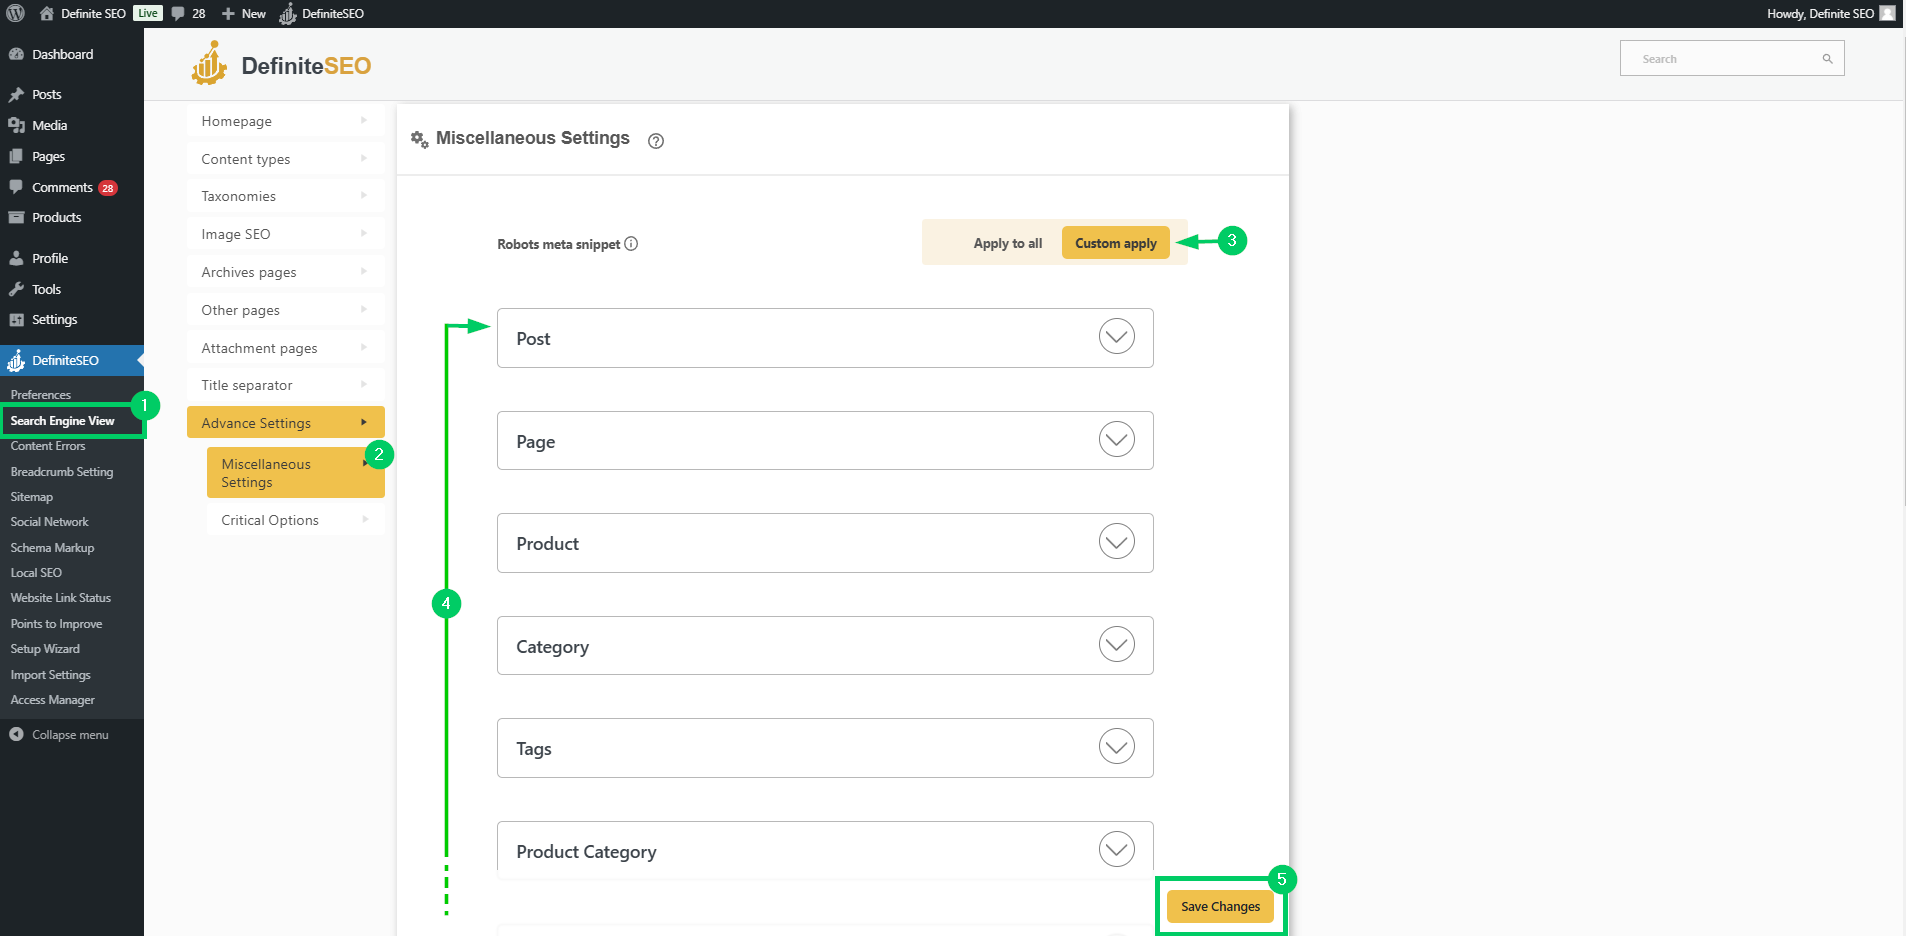The width and height of the screenshot is (1906, 936).
Task: Open Website Link Status link
Action: 61,598
